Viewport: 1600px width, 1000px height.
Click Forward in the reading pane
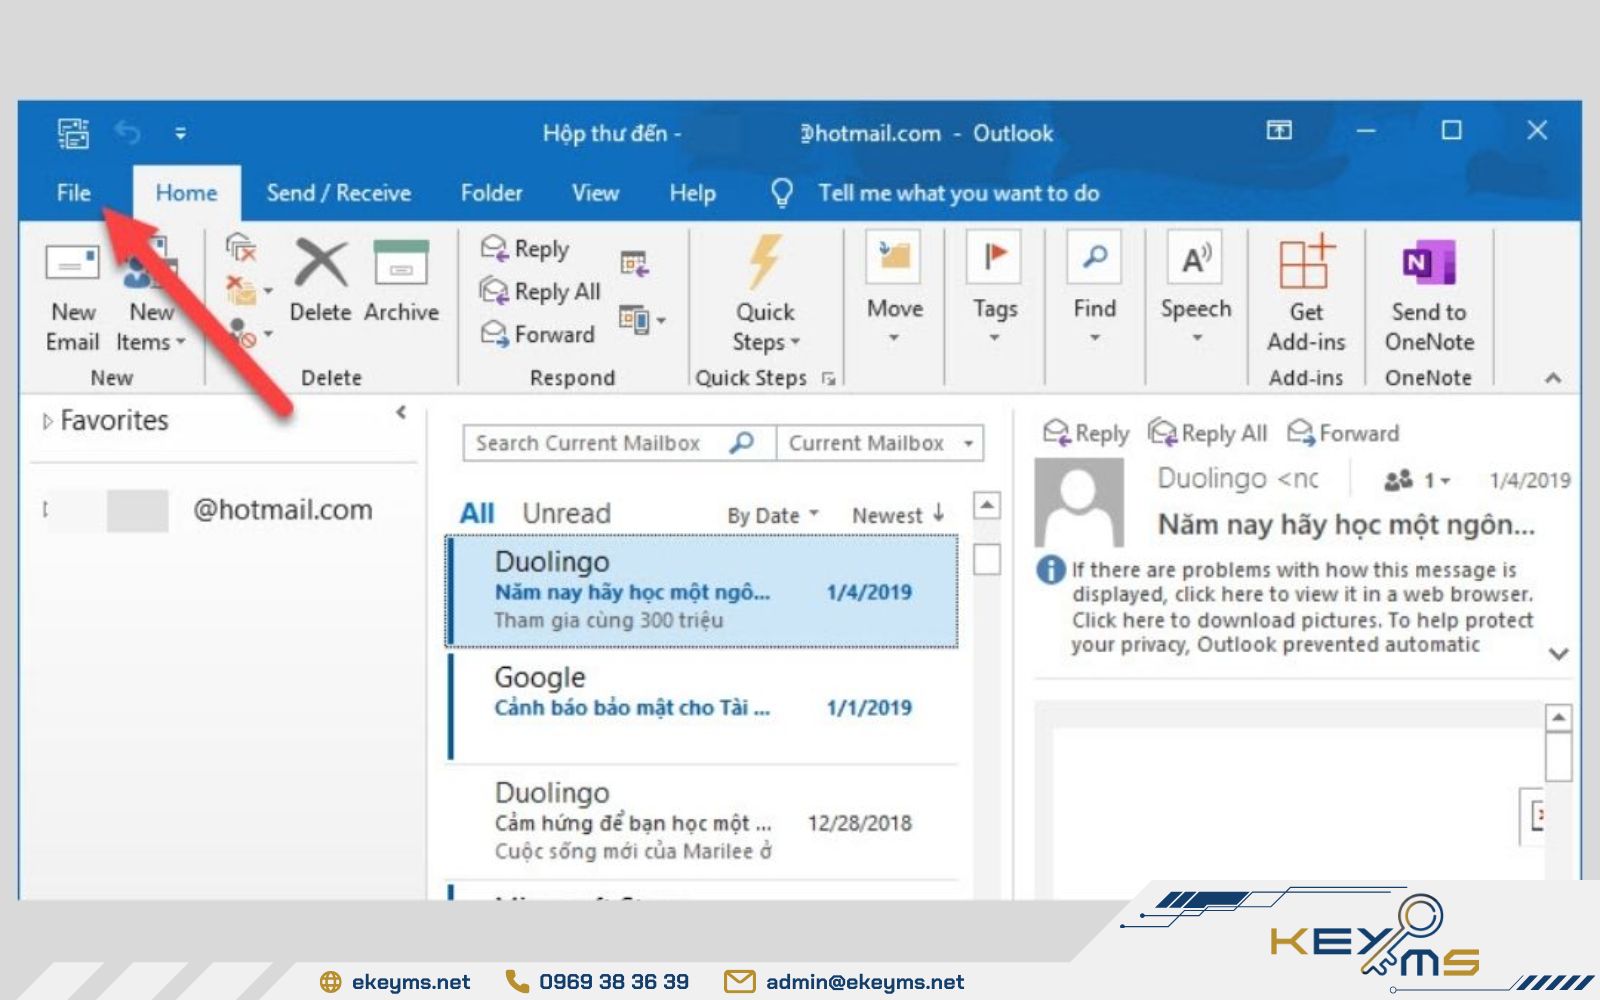(x=1343, y=433)
